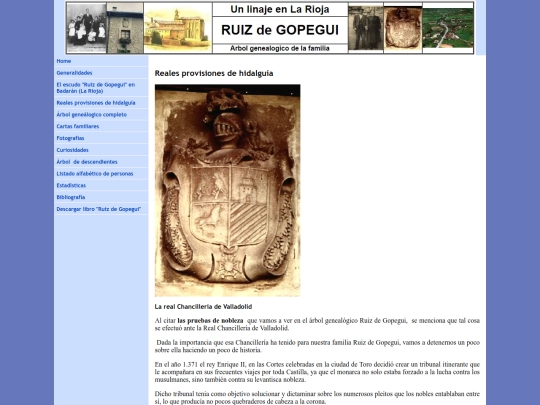Click the Un linaje en La Rioja text
This screenshot has width=540, height=405.
(x=280, y=9)
